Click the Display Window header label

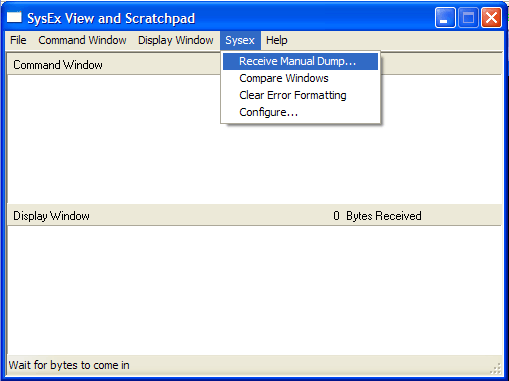[51, 216]
